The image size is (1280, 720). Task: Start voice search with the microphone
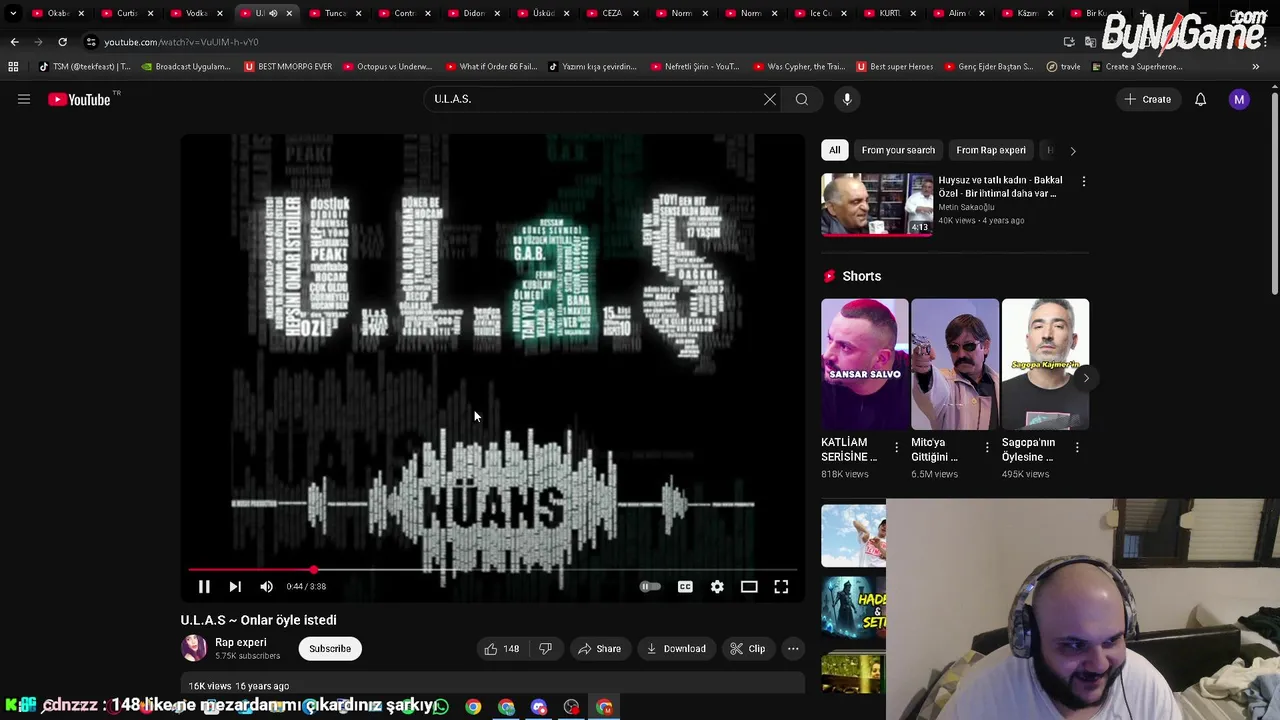847,99
